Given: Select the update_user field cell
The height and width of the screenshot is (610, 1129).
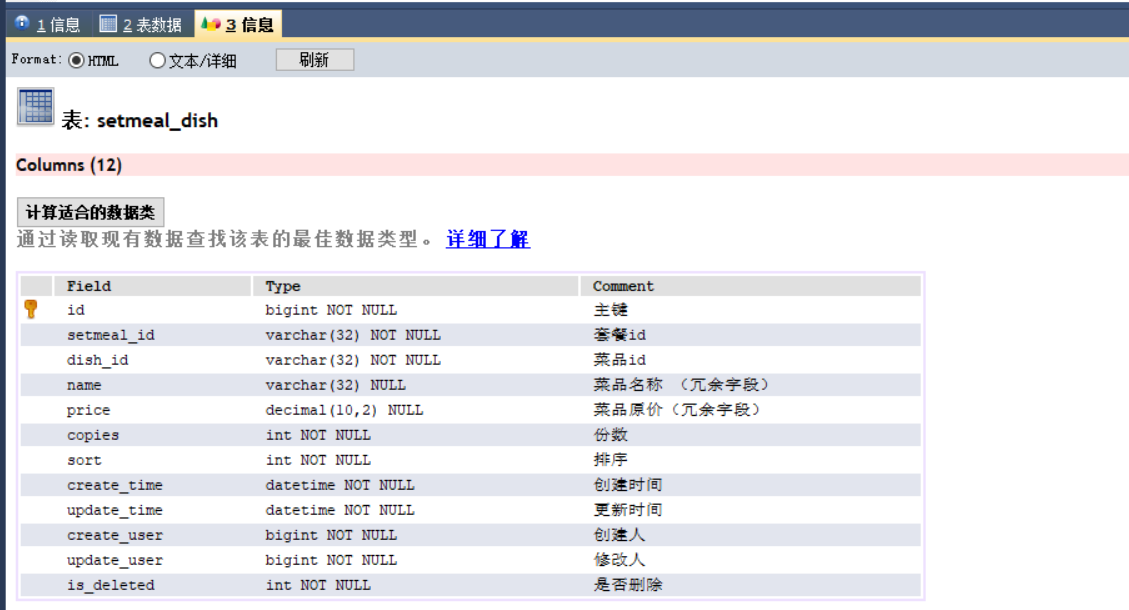Looking at the screenshot, I should click(153, 560).
